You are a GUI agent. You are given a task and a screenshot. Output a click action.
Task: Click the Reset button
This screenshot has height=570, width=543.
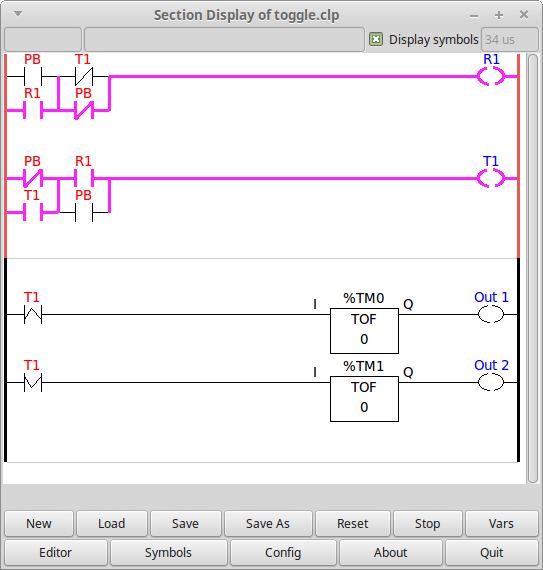[x=353, y=523]
